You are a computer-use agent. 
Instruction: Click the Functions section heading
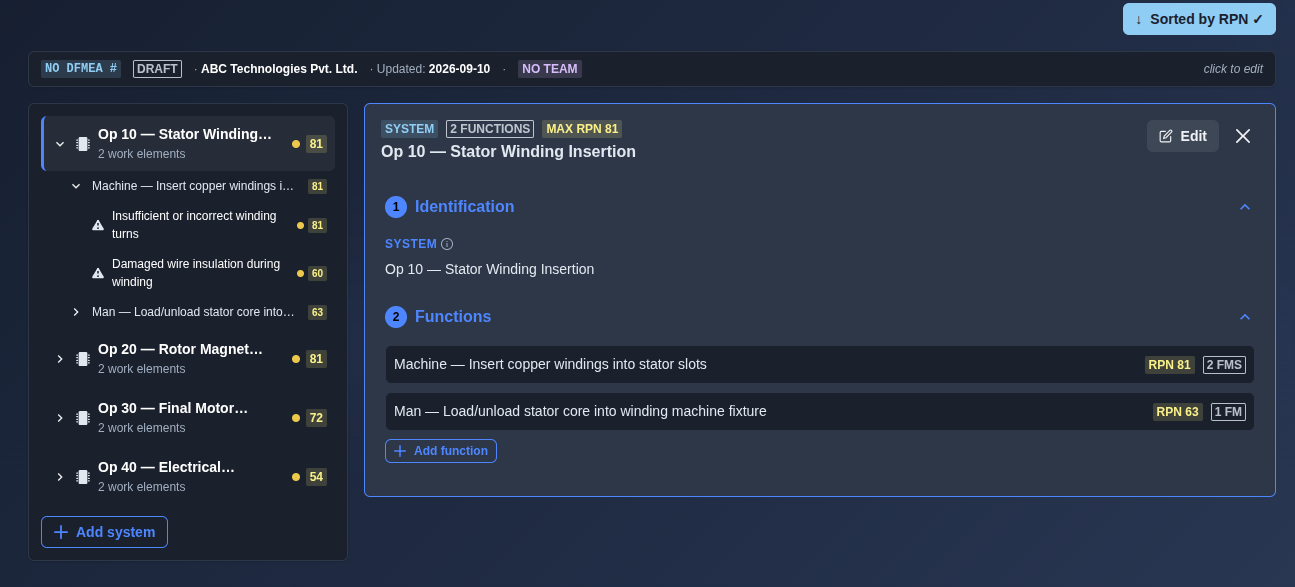[453, 317]
